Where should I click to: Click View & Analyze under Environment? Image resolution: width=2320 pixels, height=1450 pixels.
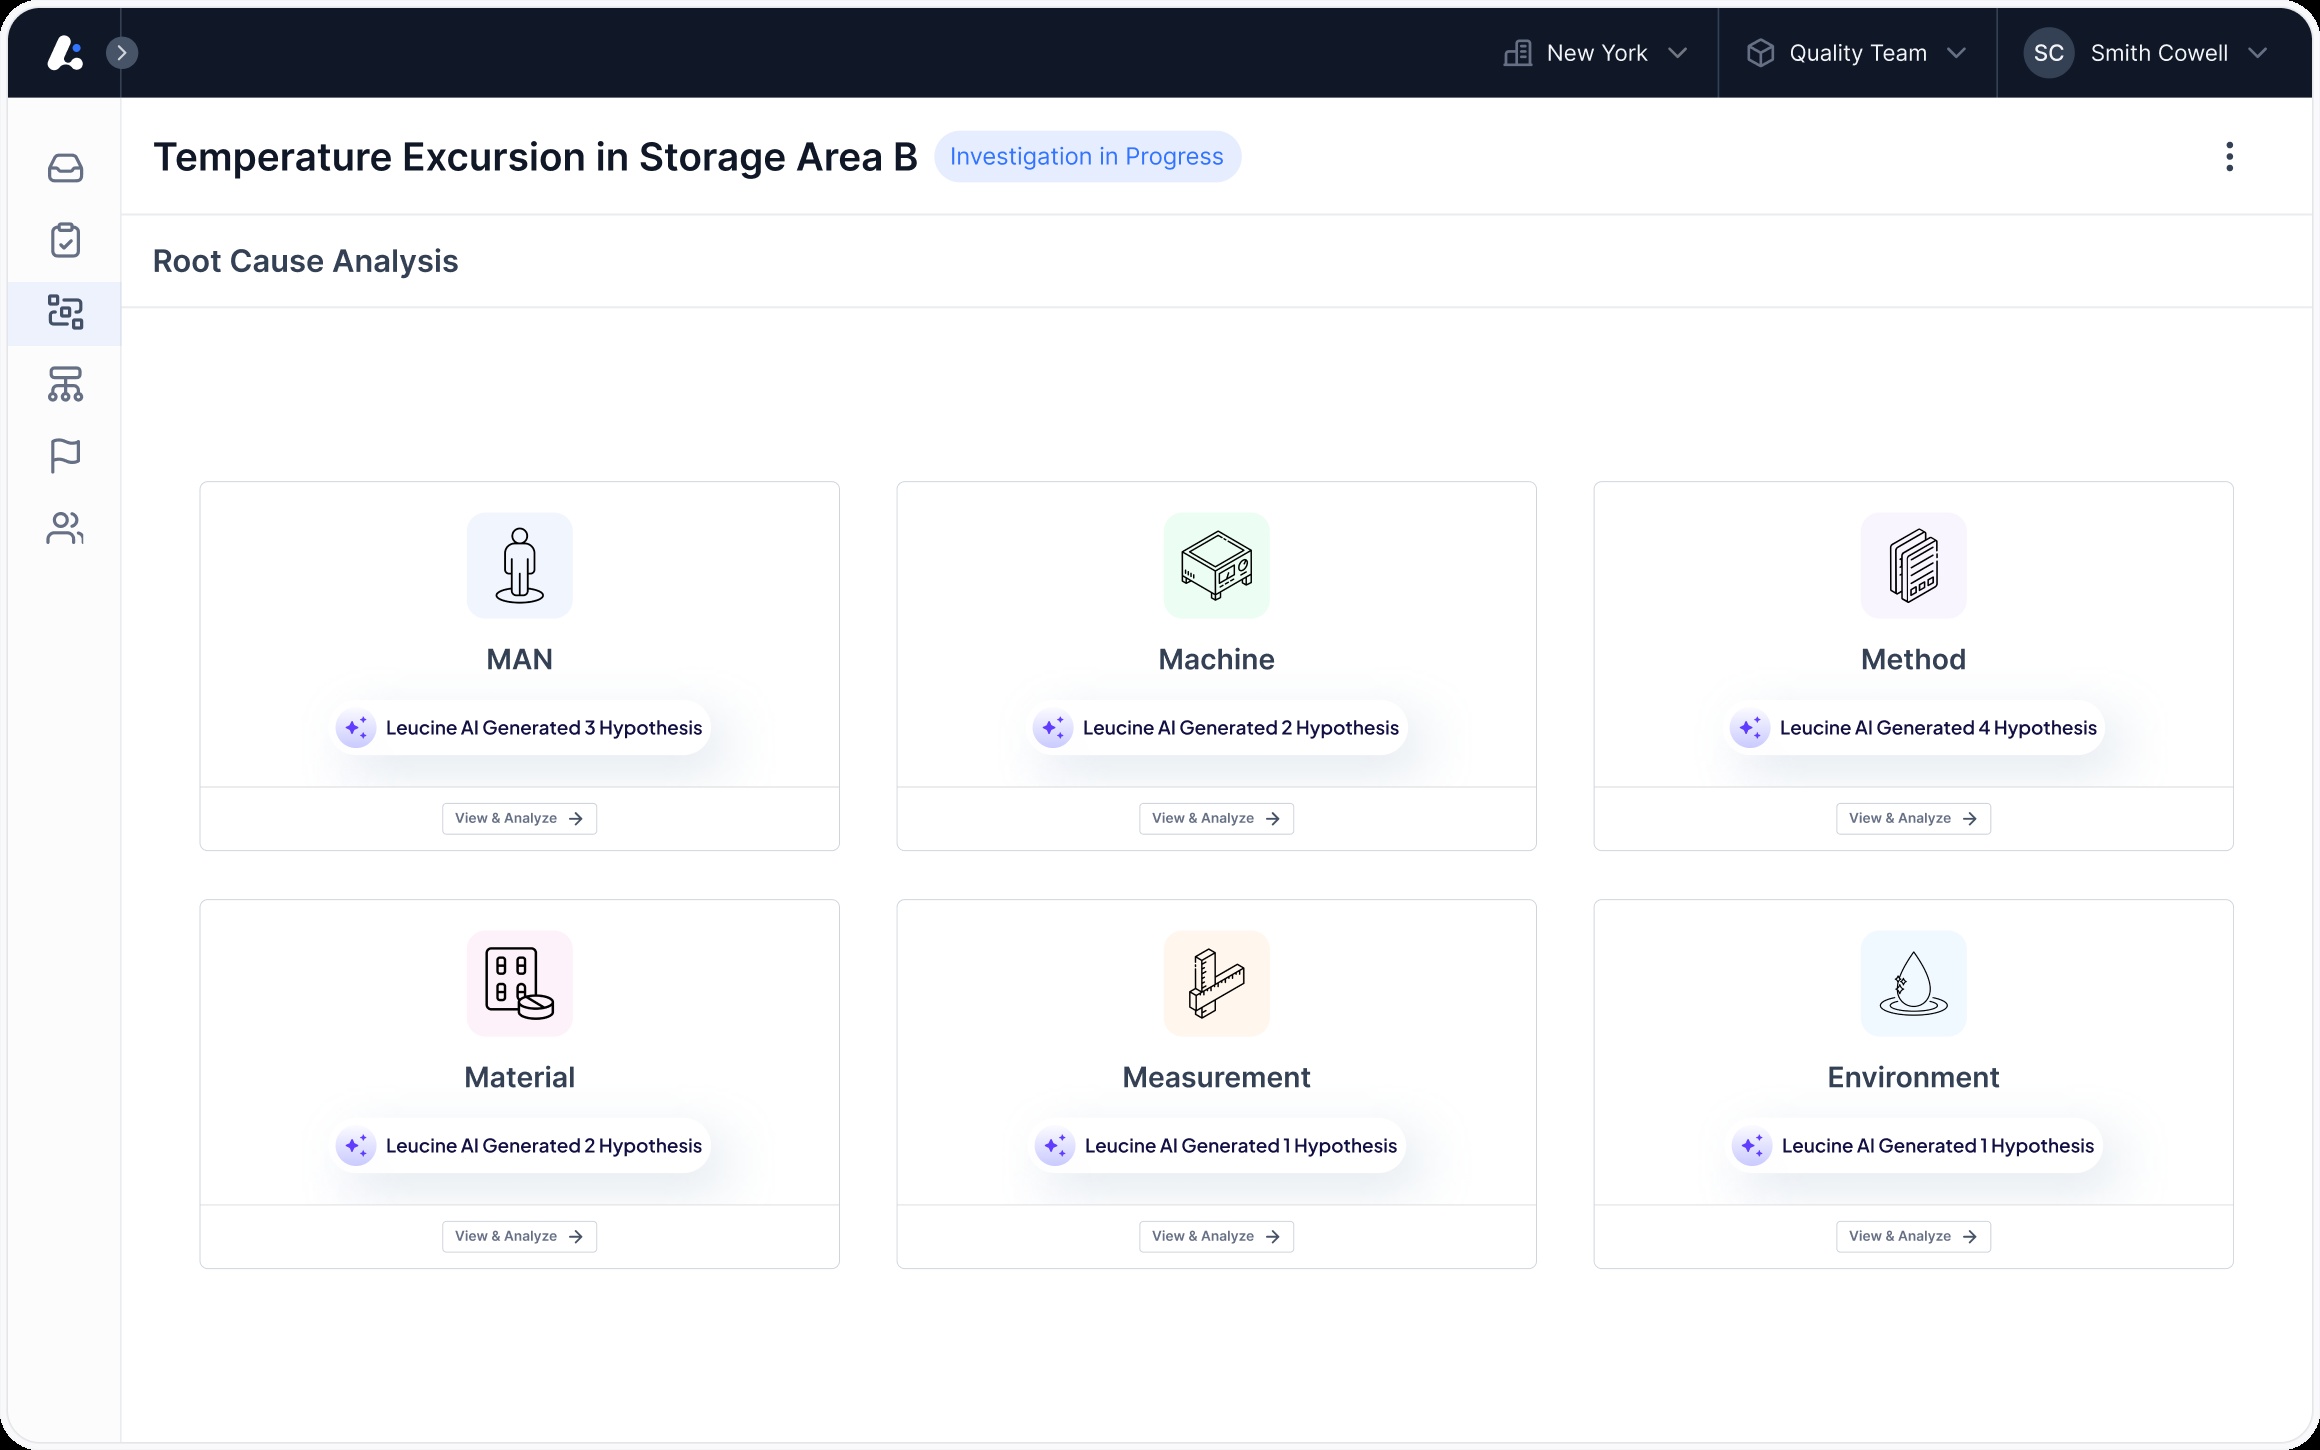point(1913,1236)
